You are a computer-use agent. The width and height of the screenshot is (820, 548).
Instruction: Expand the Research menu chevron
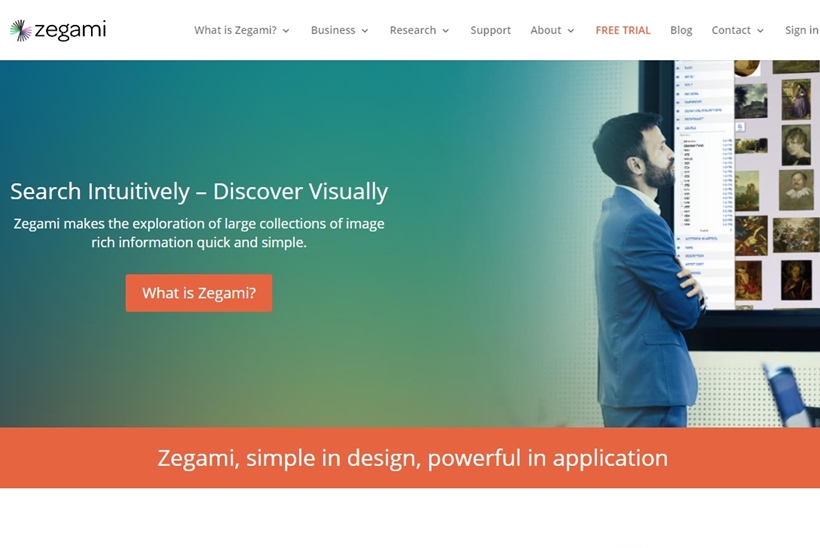[446, 31]
